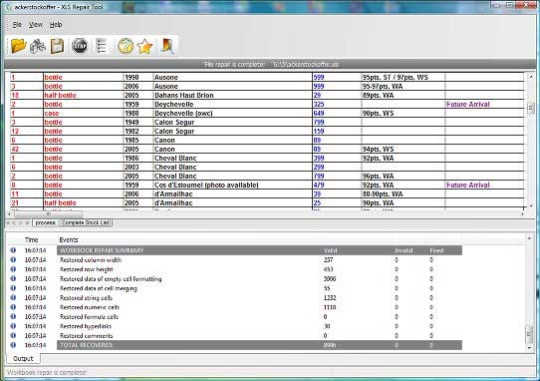Click the Events column header

(x=69, y=240)
